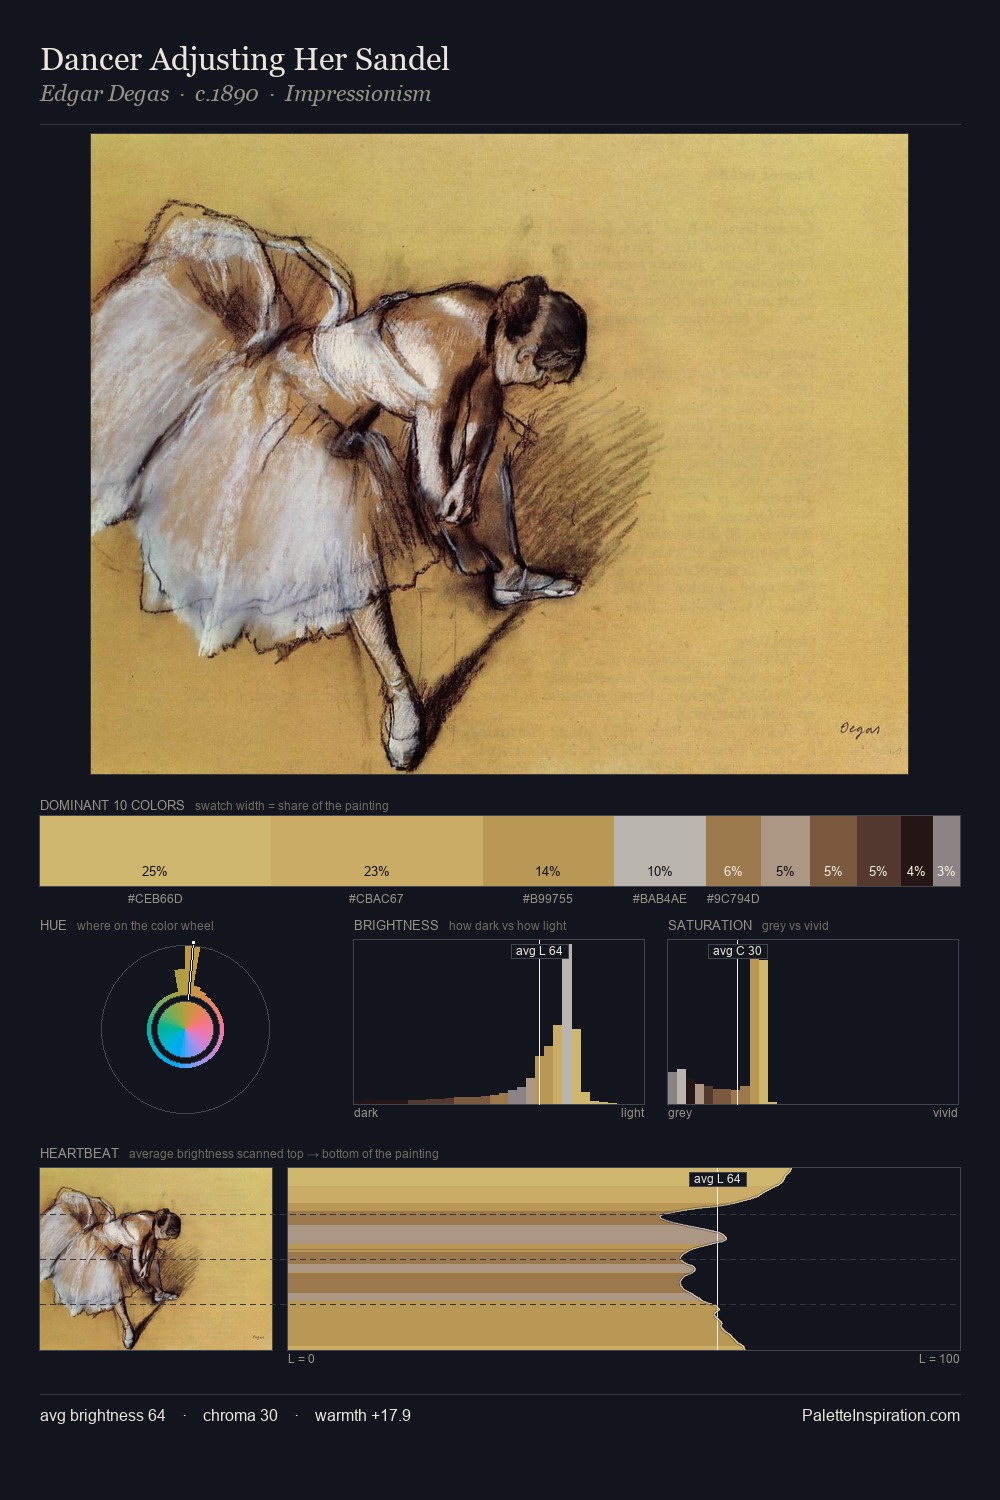Click 'warmth +17.9' footer text

click(x=363, y=1415)
